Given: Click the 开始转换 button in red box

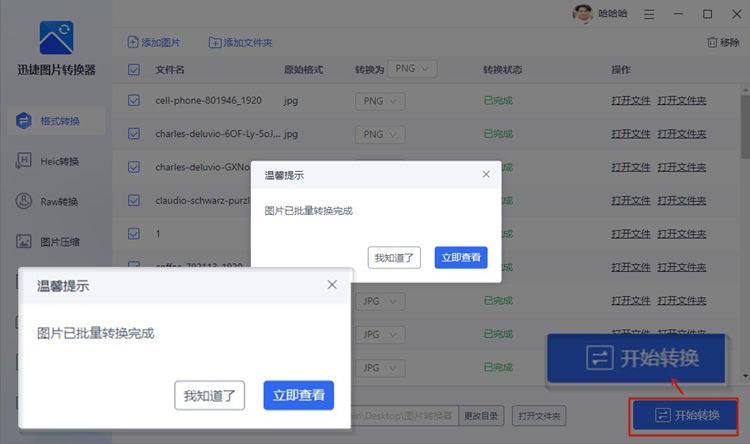Looking at the screenshot, I should click(x=684, y=415).
